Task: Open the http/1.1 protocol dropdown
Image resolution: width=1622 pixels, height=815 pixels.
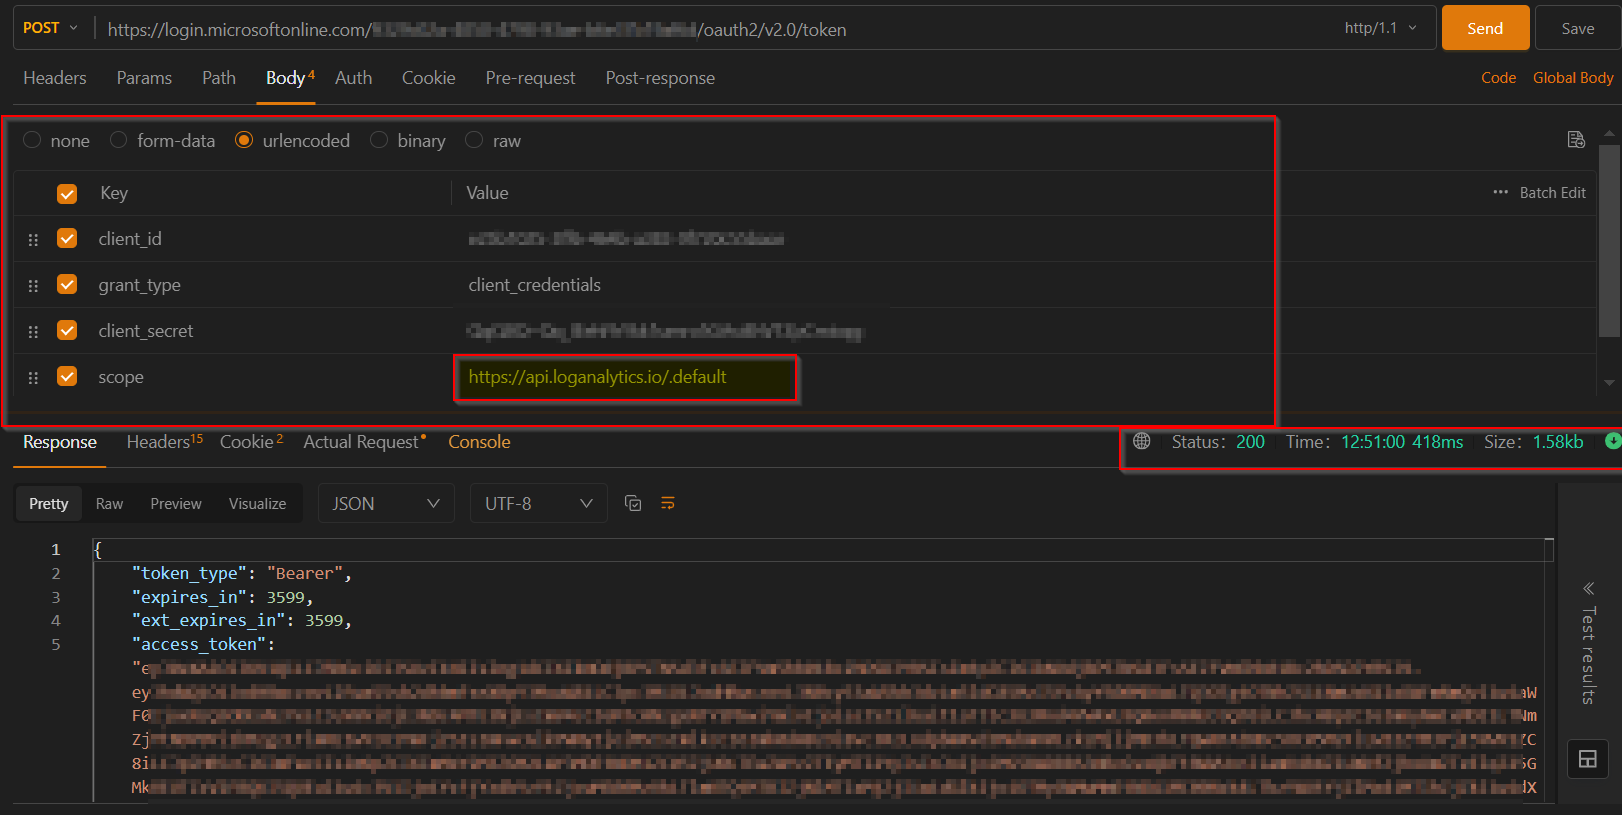Action: 1380,28
